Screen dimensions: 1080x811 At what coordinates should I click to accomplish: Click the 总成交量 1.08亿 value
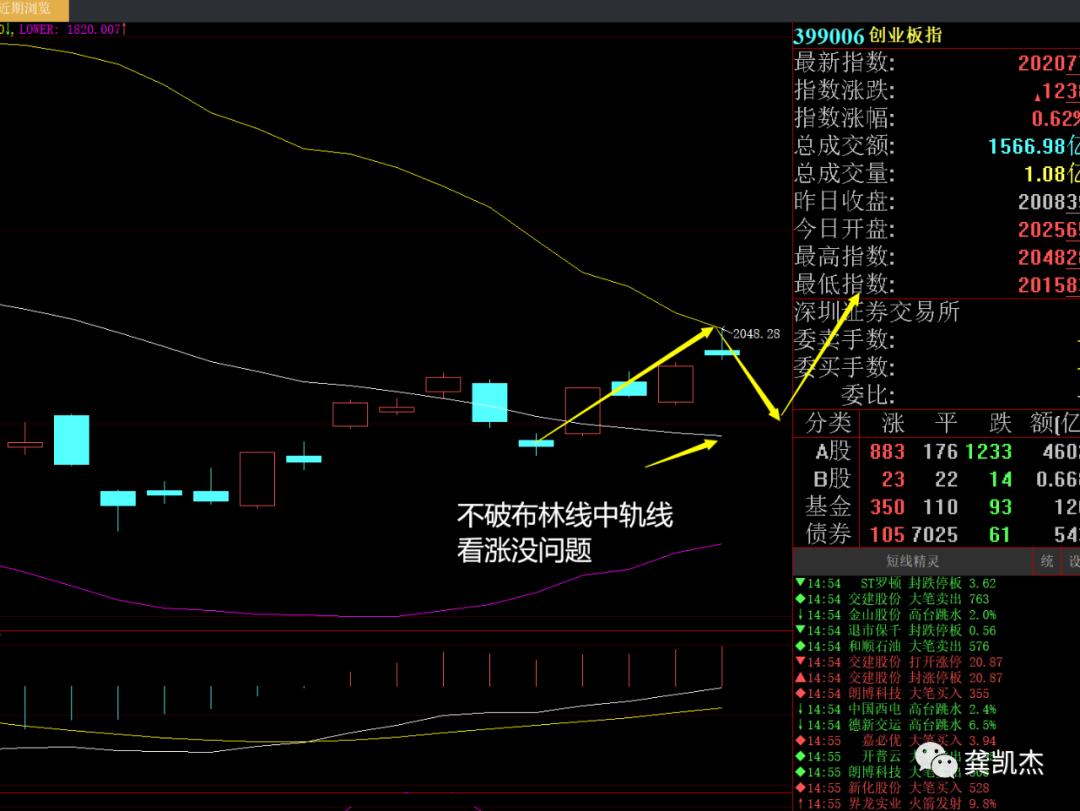click(1050, 174)
